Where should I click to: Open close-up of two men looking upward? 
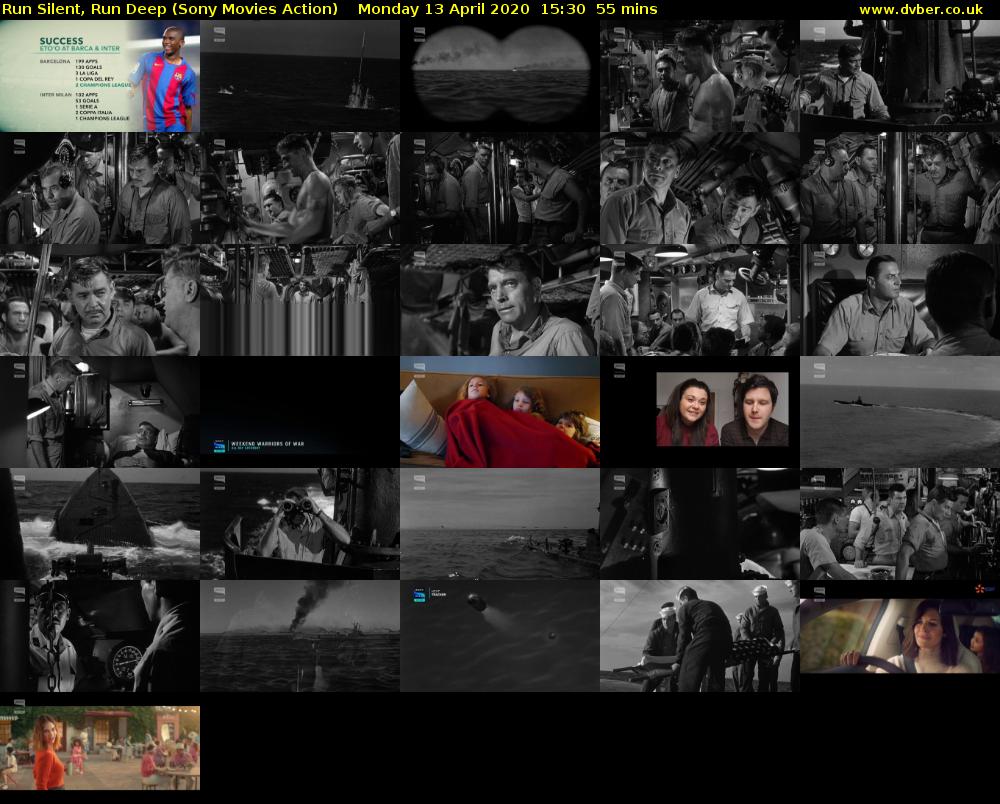pos(700,188)
